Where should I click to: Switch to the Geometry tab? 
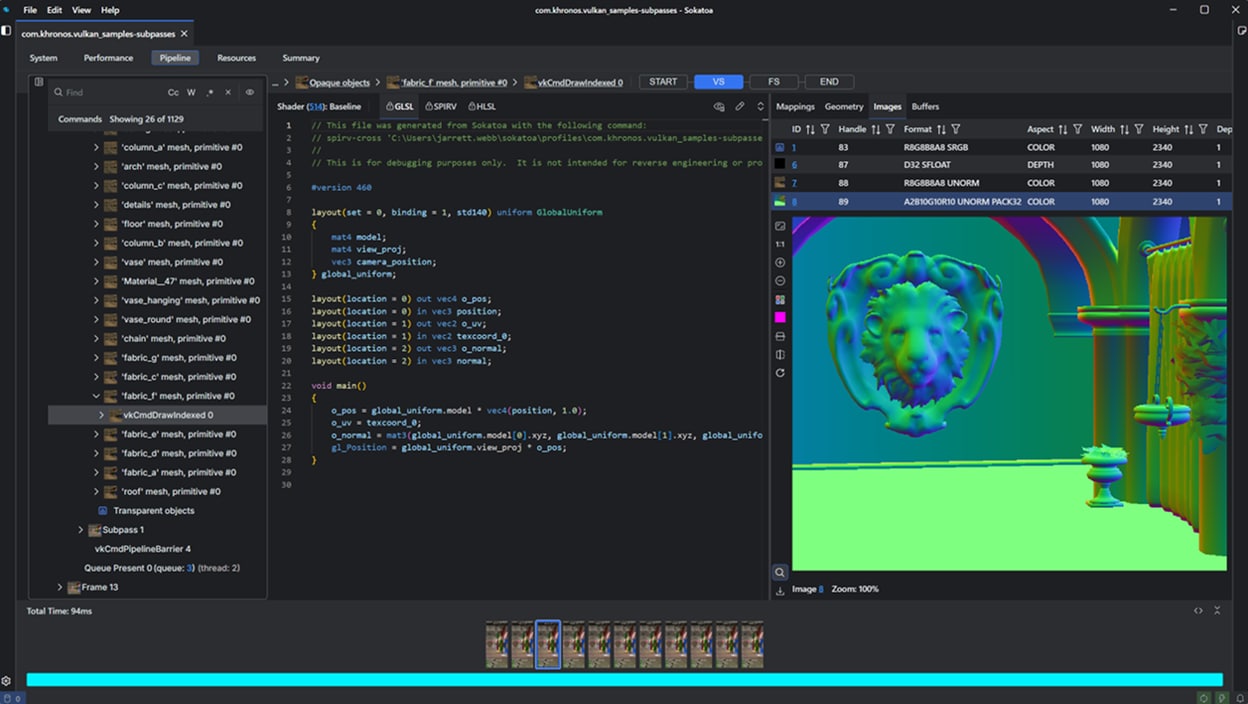[x=843, y=106]
